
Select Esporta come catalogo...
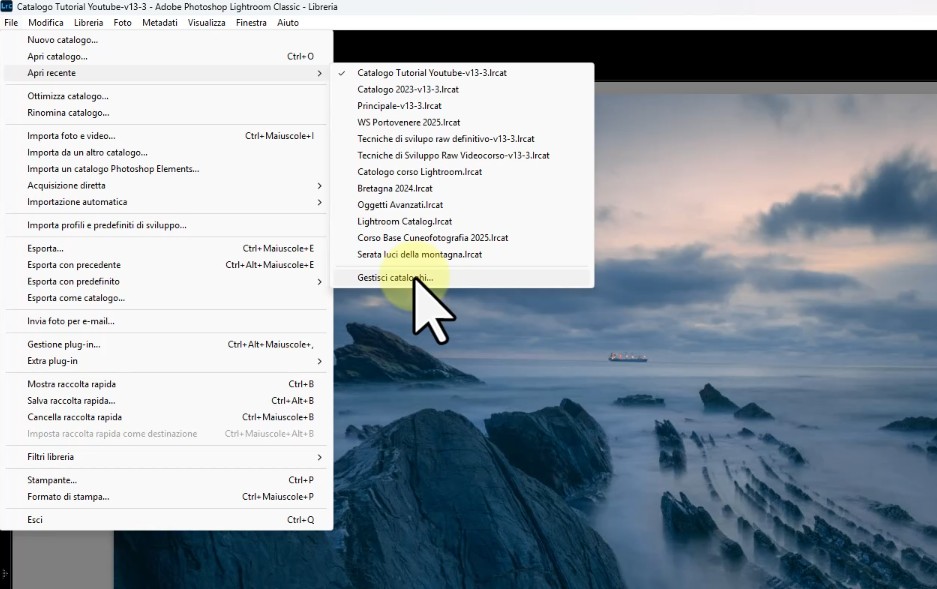[166, 298]
